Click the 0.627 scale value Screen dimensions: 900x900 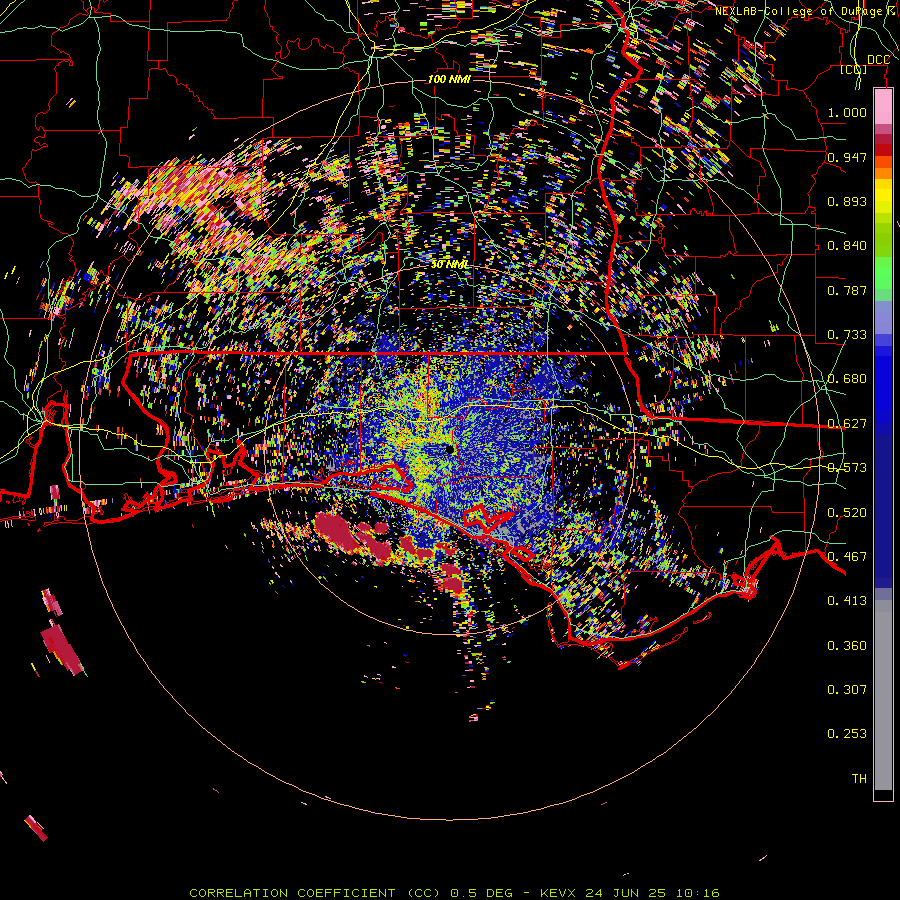pyautogui.click(x=847, y=424)
